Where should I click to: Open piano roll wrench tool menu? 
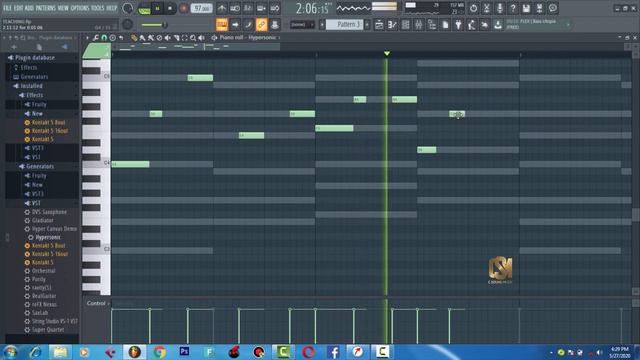tap(96, 38)
